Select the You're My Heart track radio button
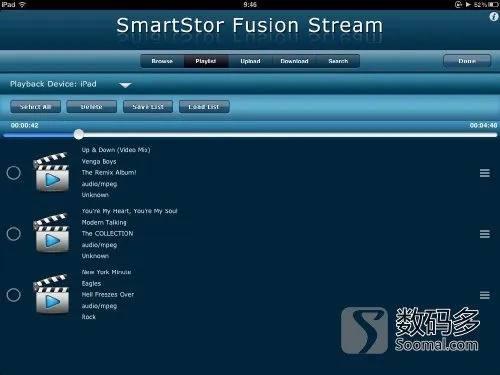 [14, 234]
